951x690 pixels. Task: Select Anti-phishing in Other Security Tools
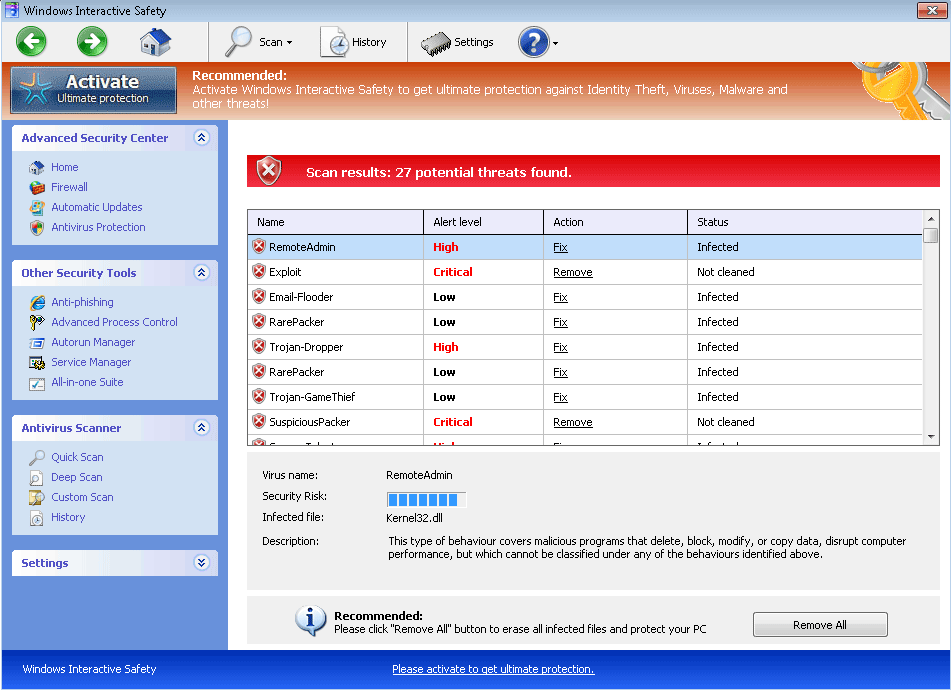[82, 302]
